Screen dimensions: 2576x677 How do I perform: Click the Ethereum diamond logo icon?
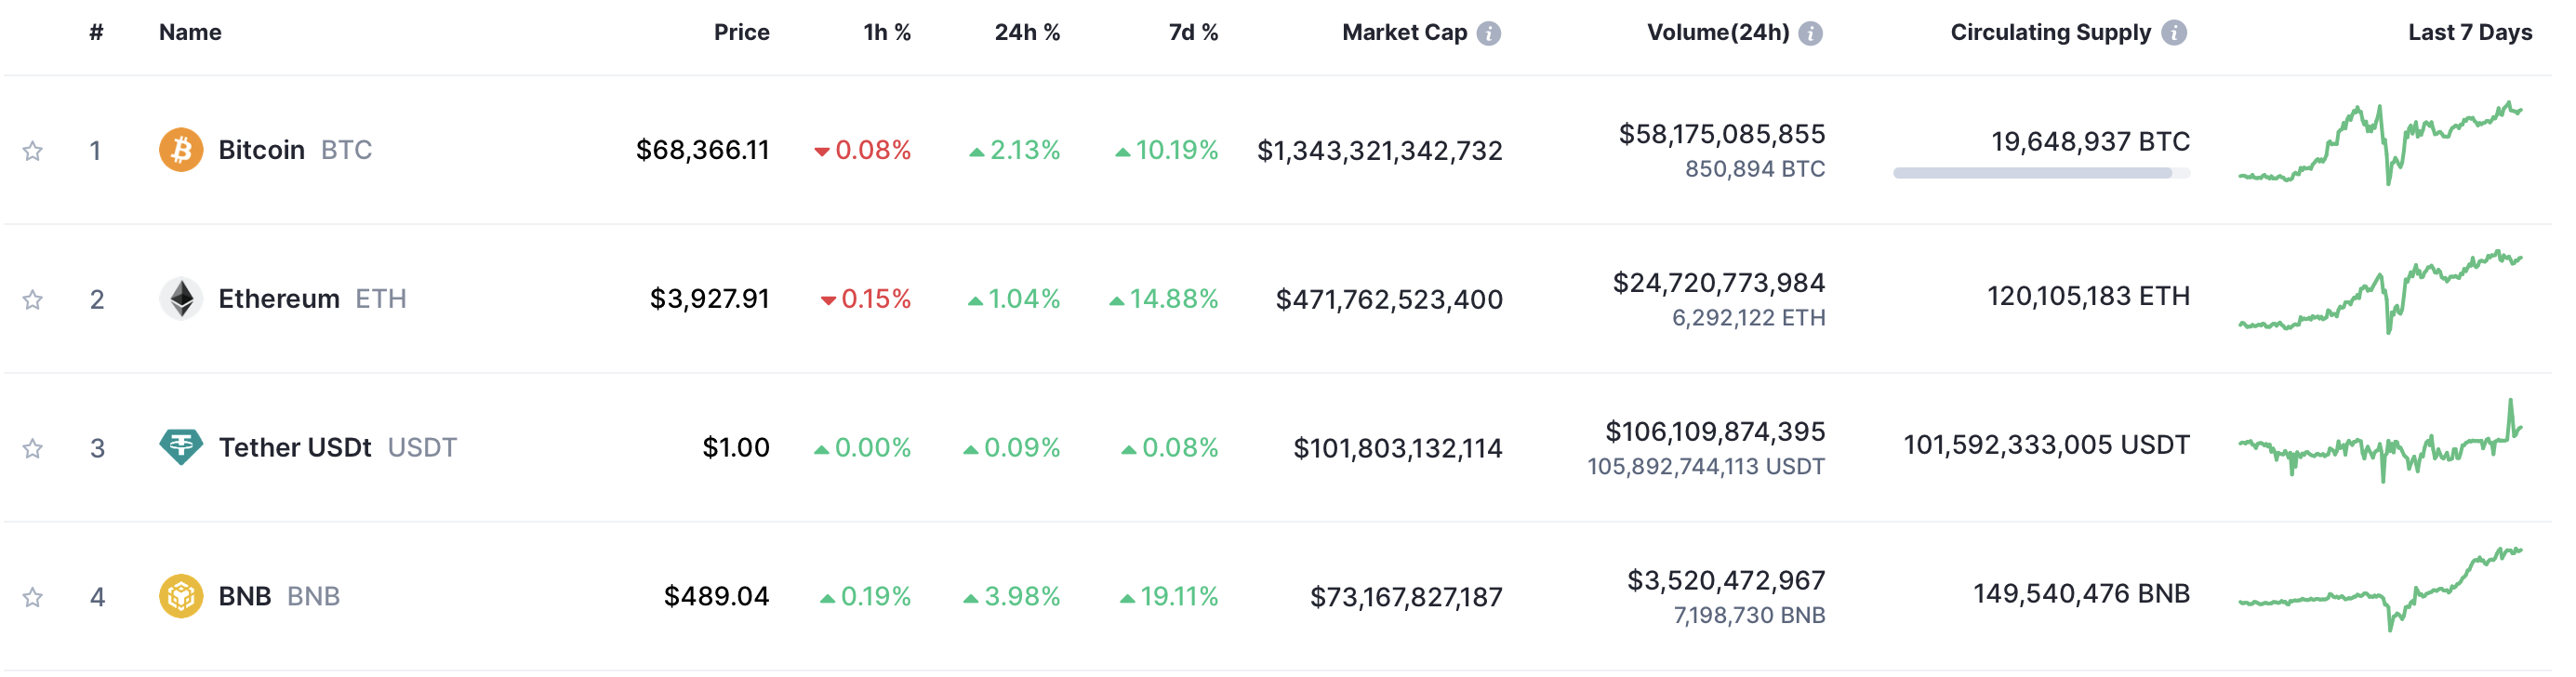click(x=181, y=298)
